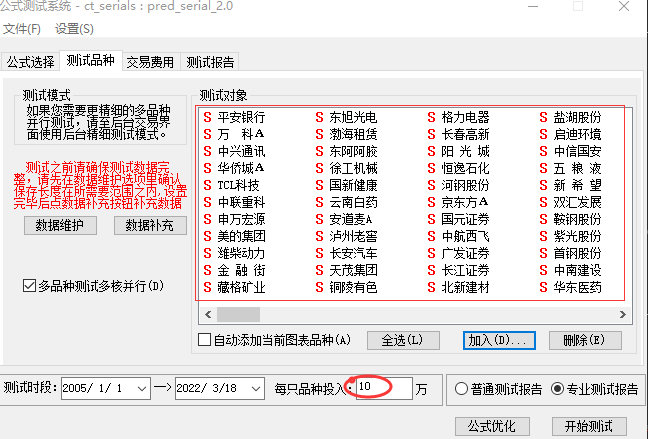Select 平安银行 in the stock list

241,117
